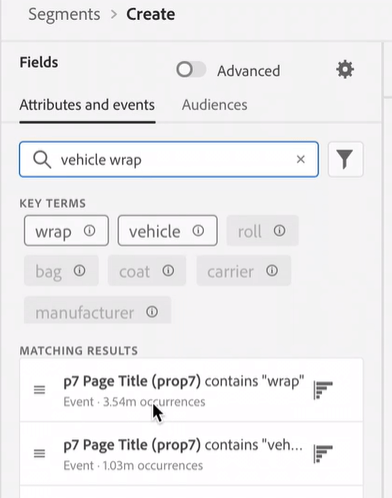
Task: Toggle the vehicle key term chip
Action: point(167,231)
